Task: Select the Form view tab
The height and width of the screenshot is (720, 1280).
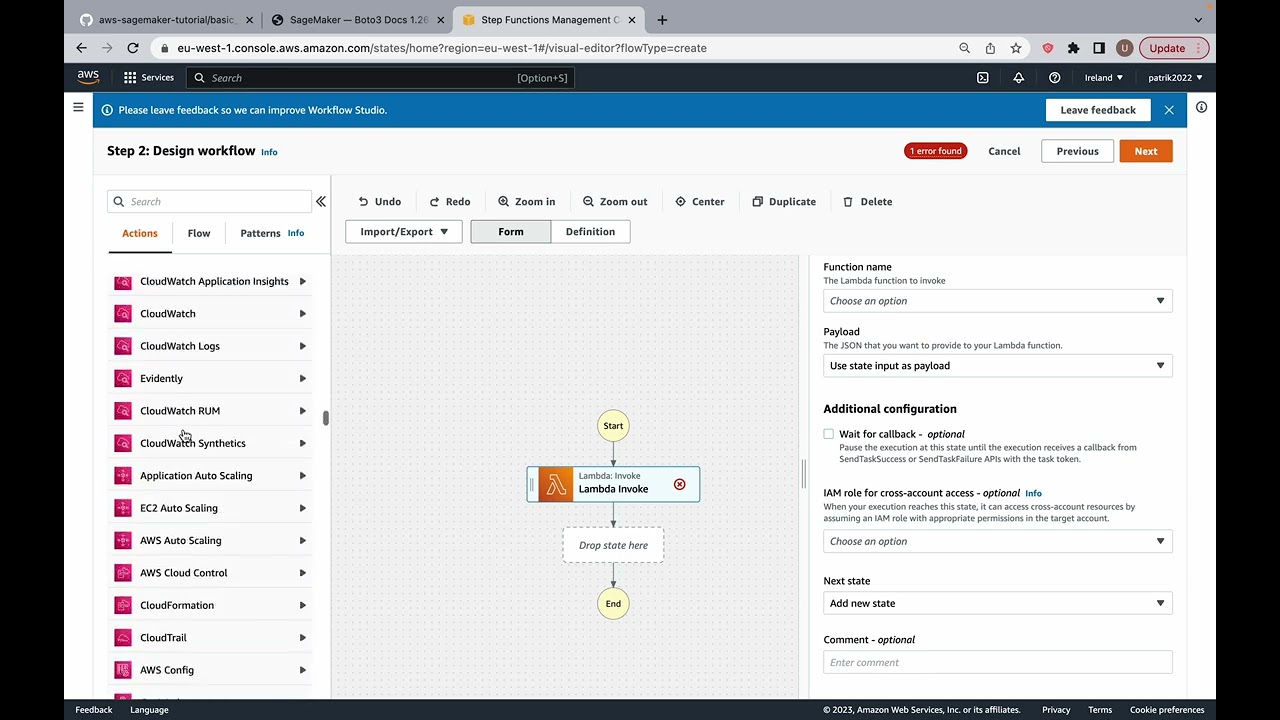Action: pyautogui.click(x=511, y=232)
